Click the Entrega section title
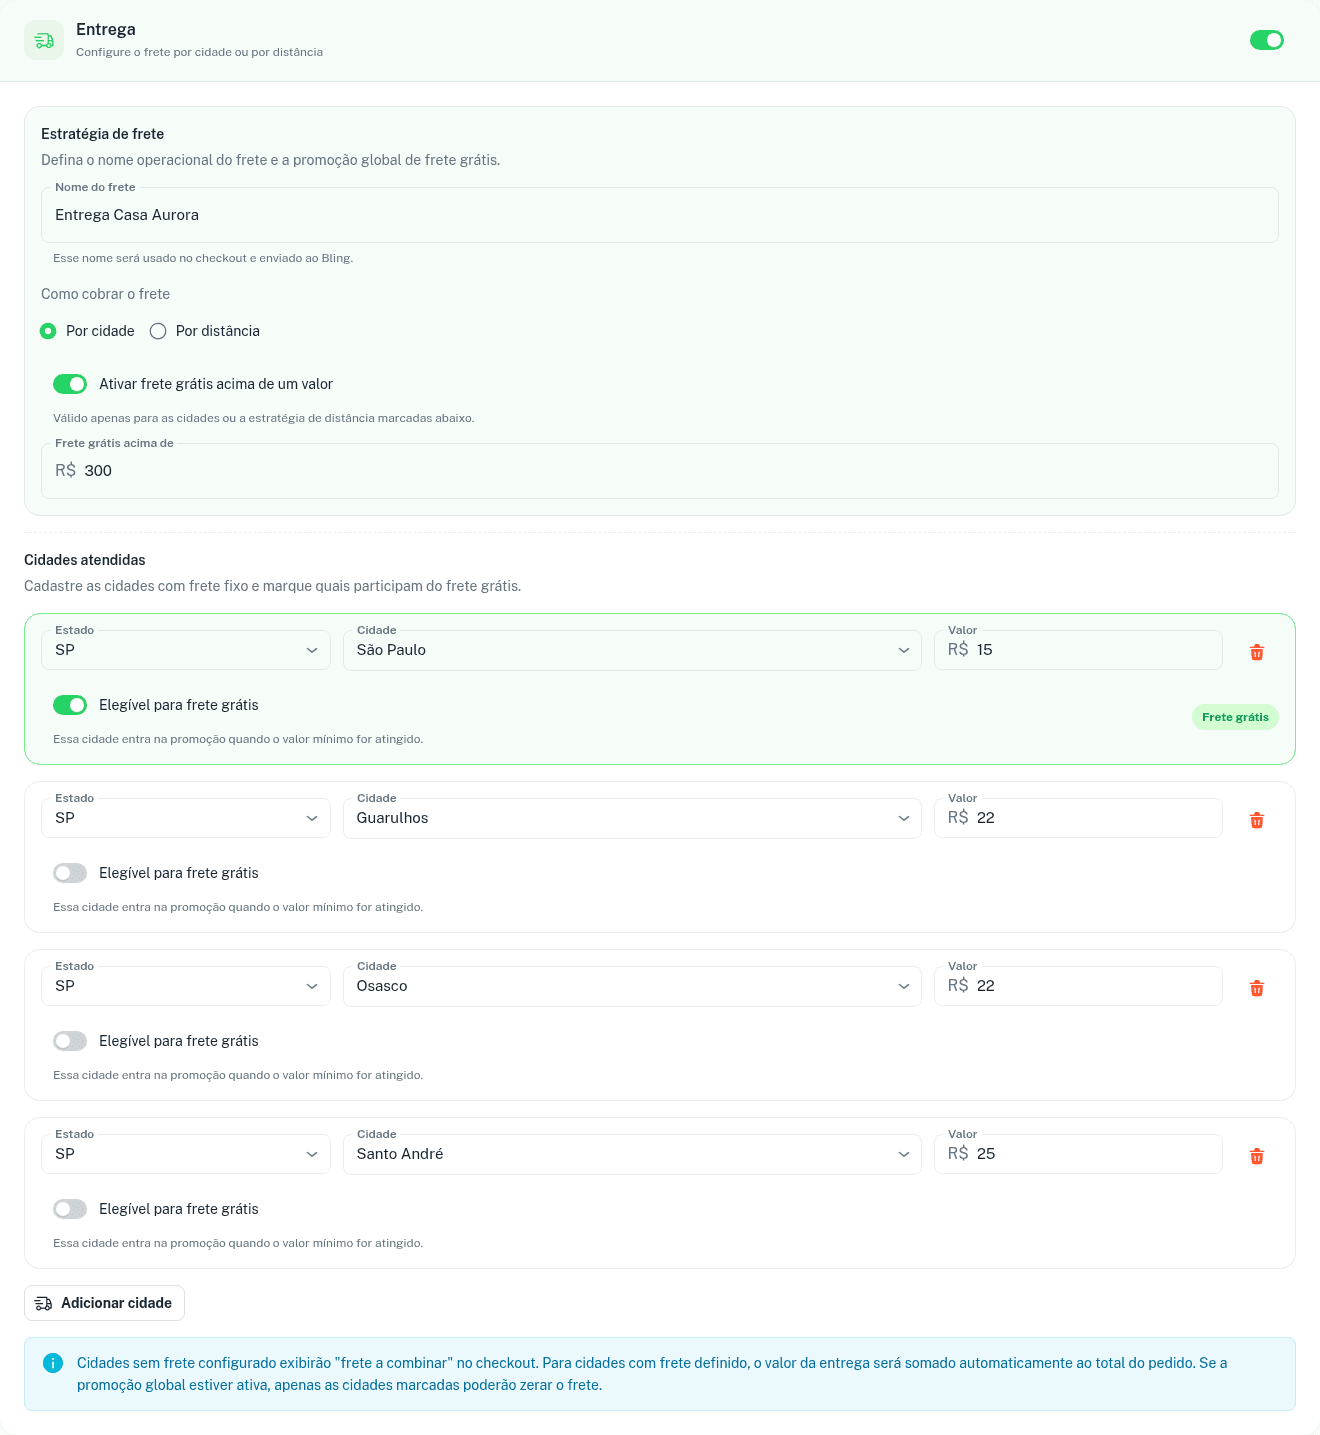The height and width of the screenshot is (1435, 1320). coord(106,30)
